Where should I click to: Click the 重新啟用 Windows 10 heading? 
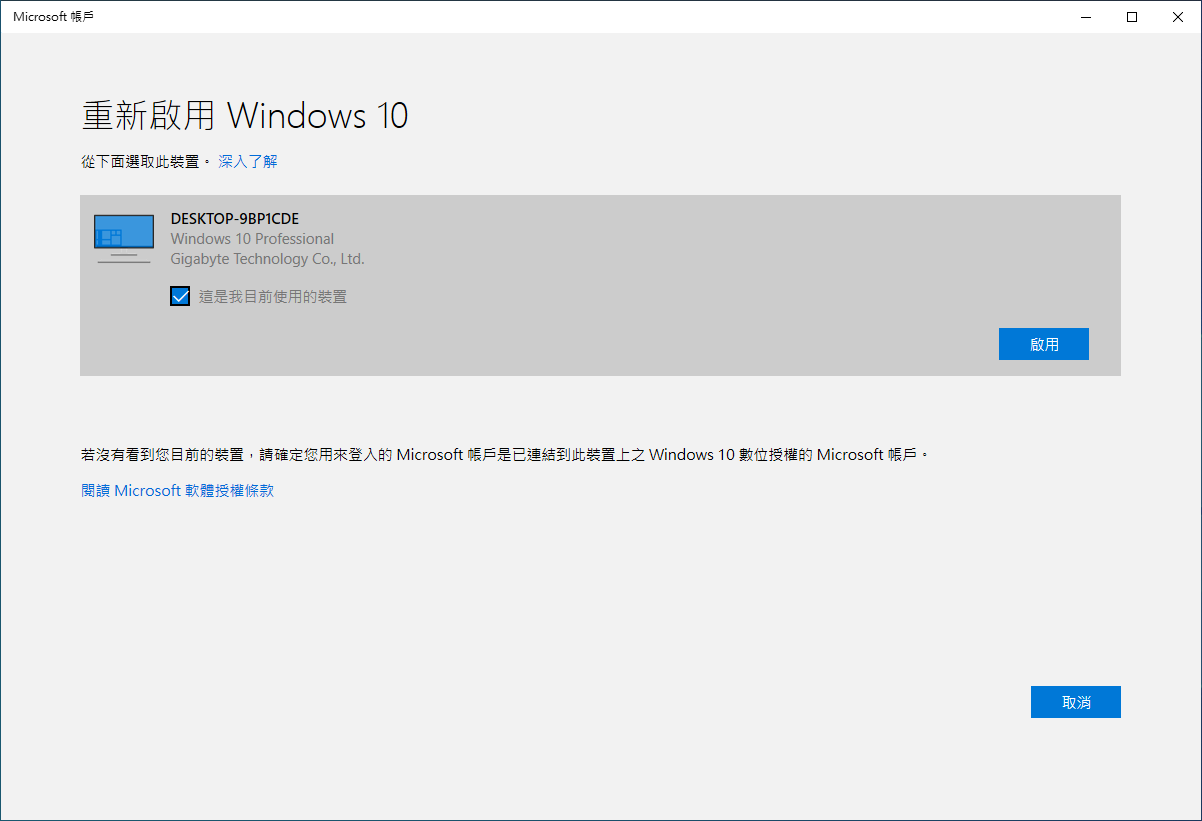tap(243, 115)
